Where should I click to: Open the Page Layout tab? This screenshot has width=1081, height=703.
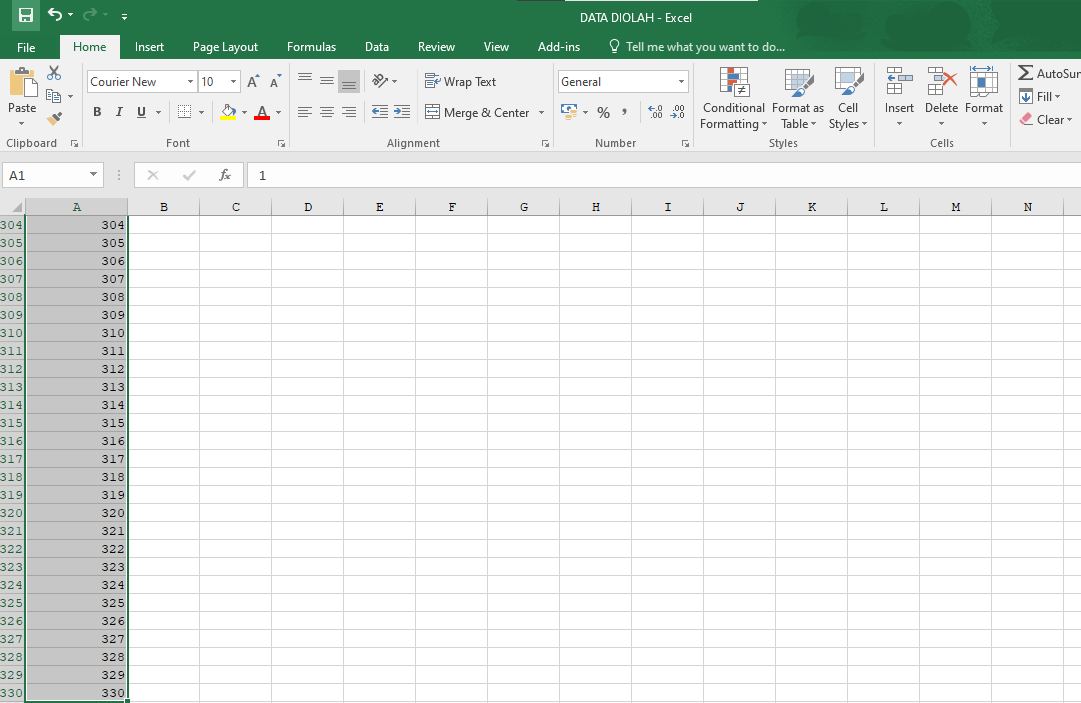click(x=225, y=47)
